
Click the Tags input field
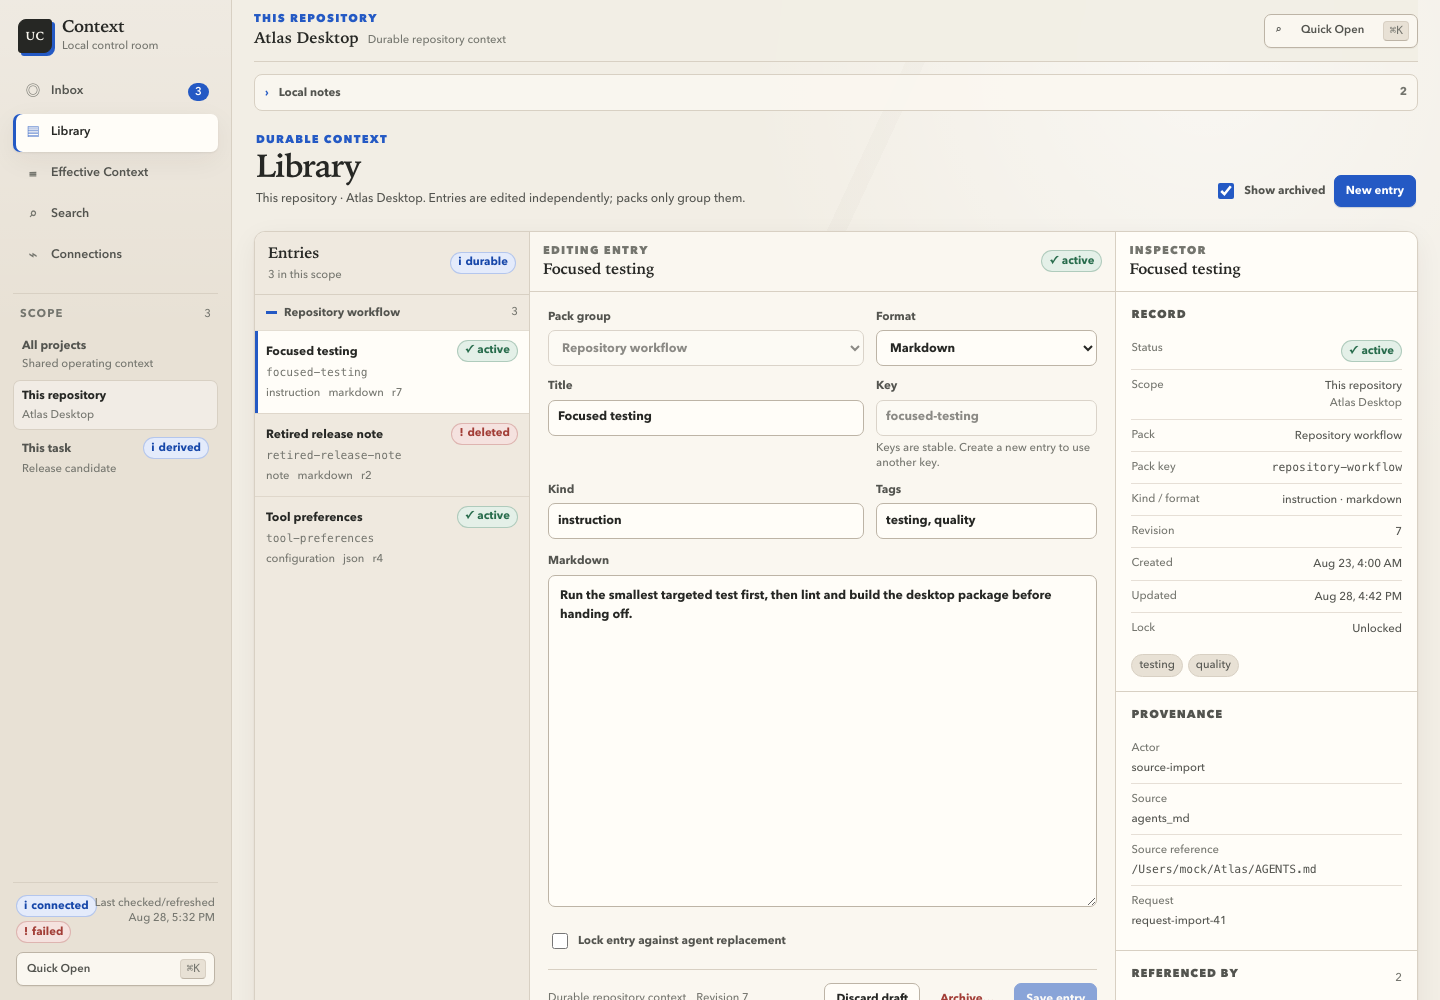click(986, 521)
